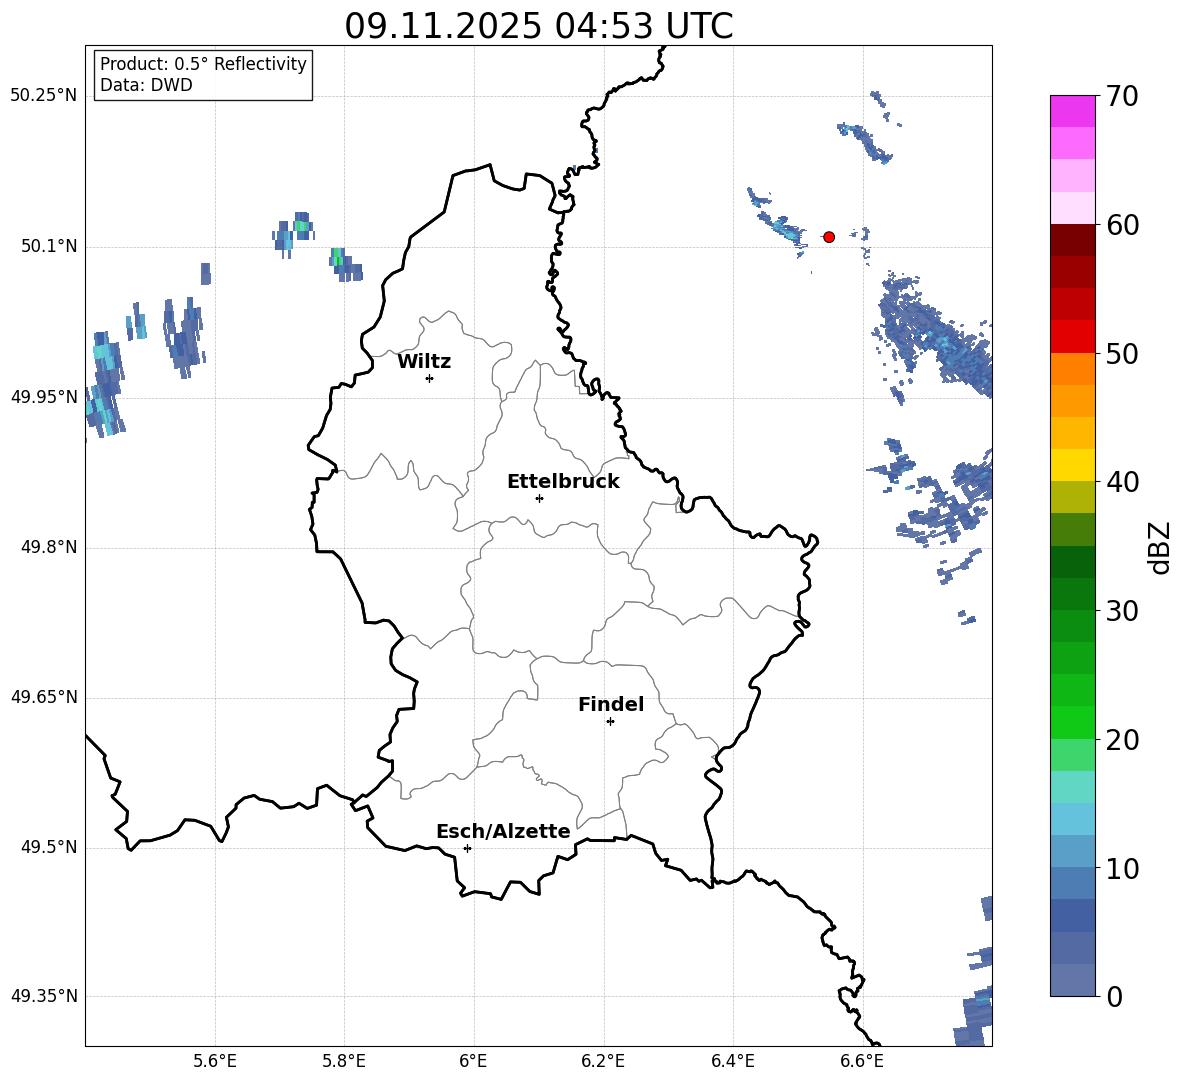The width and height of the screenshot is (1184, 1081).
Task: Click the 6.6°E longitude label
Action: 862,1061
